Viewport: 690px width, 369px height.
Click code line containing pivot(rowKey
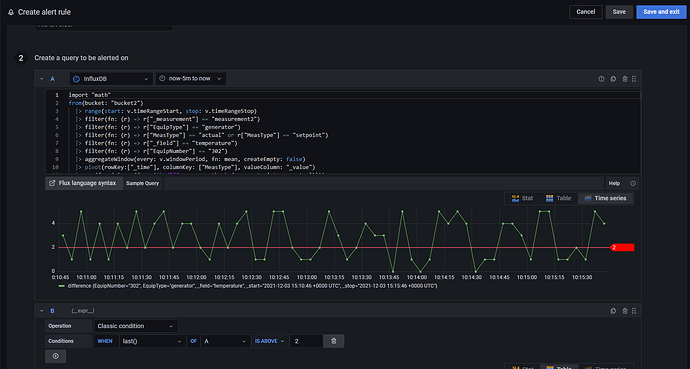coord(195,167)
